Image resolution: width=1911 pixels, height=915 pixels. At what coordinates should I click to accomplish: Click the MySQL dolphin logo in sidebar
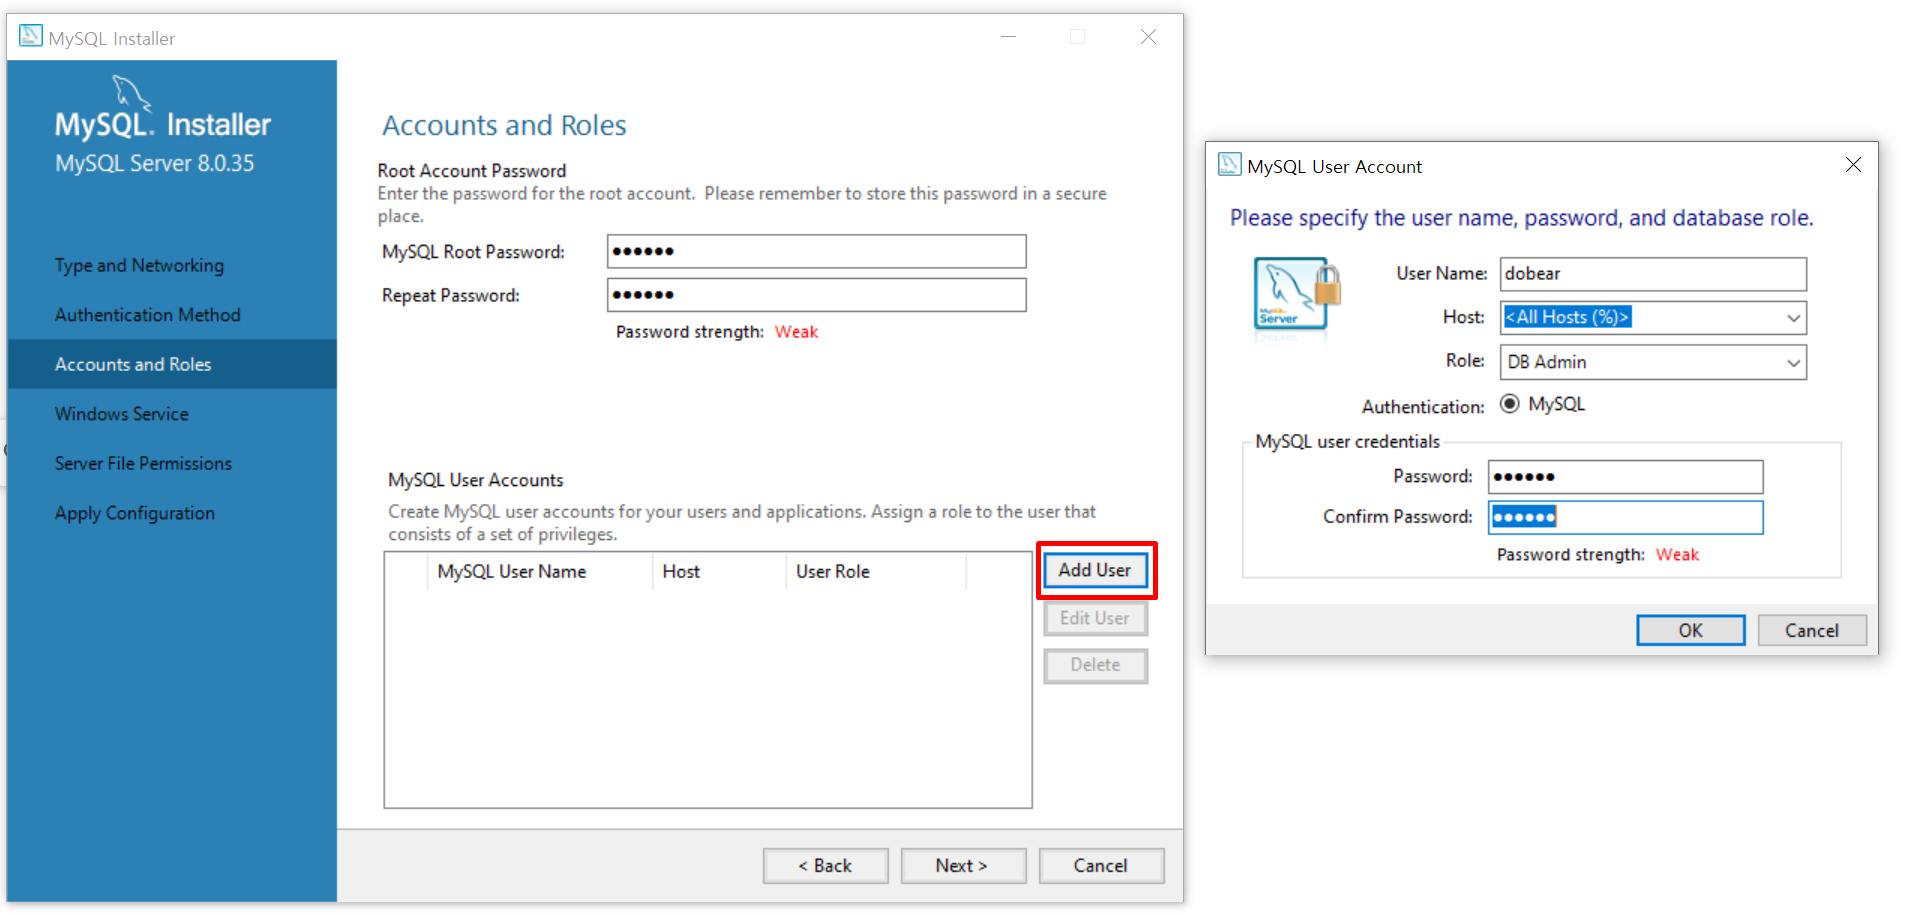[131, 92]
